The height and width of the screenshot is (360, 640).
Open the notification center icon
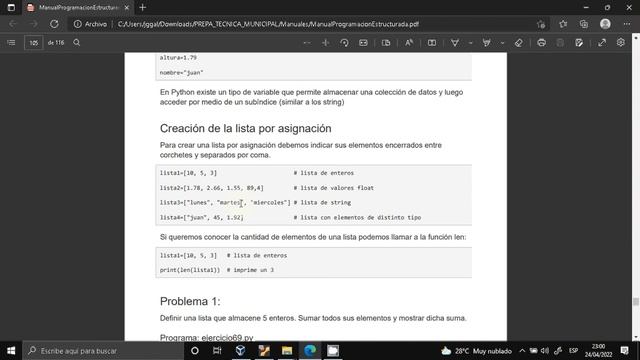click(x=624, y=351)
